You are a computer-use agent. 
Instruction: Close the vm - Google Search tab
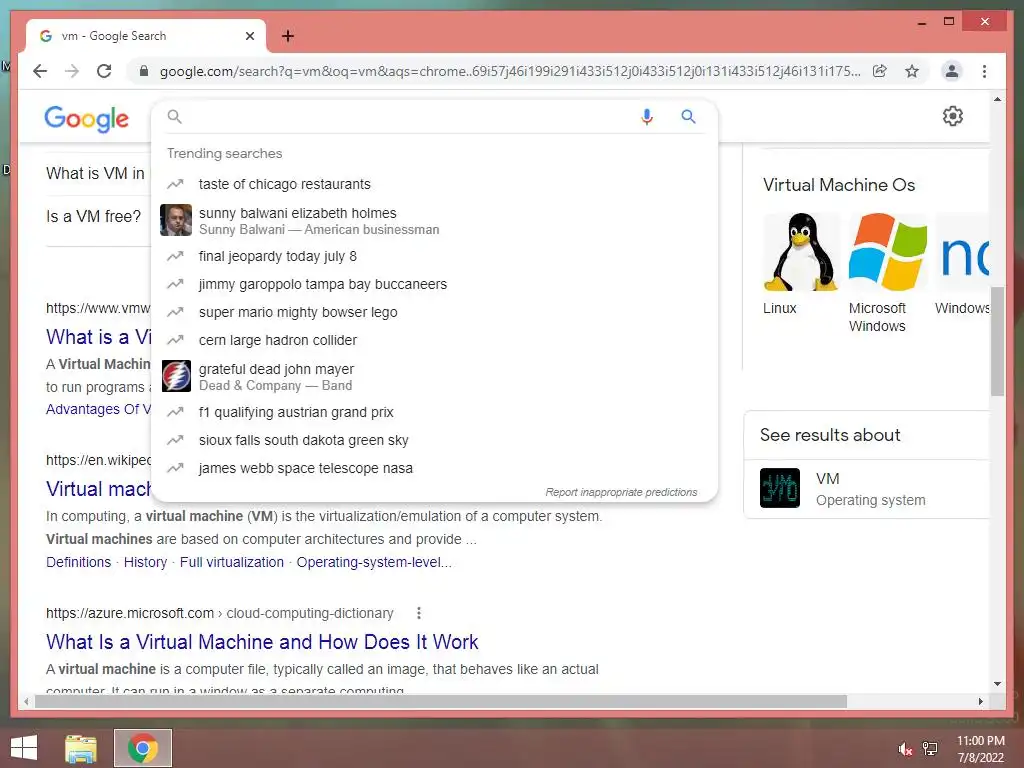pos(249,36)
